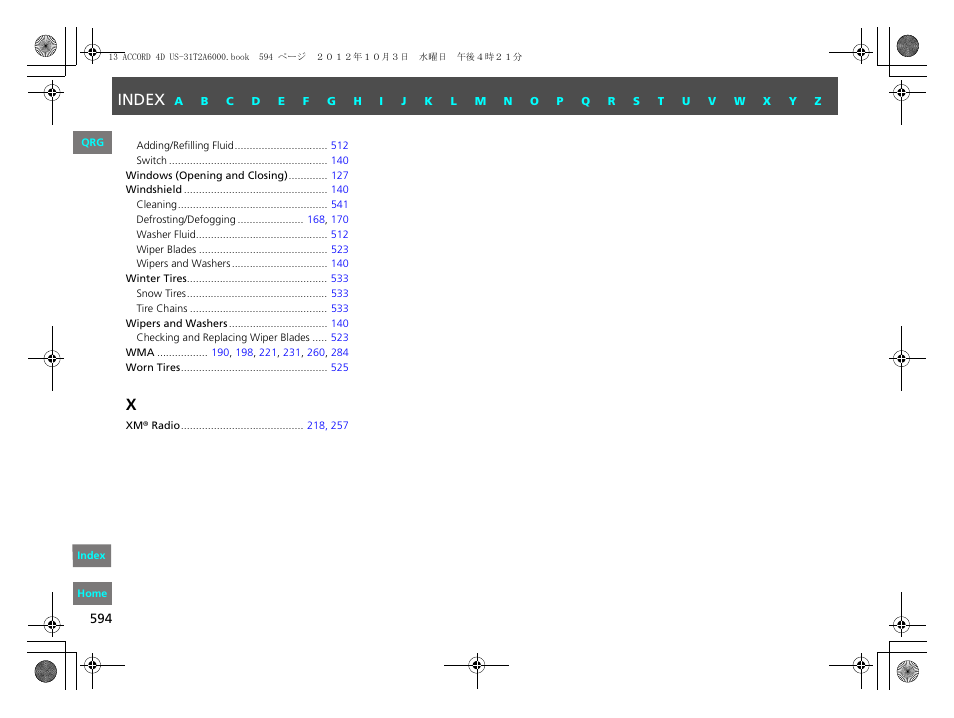
Task: Jump to index letter N
Action: tap(507, 101)
